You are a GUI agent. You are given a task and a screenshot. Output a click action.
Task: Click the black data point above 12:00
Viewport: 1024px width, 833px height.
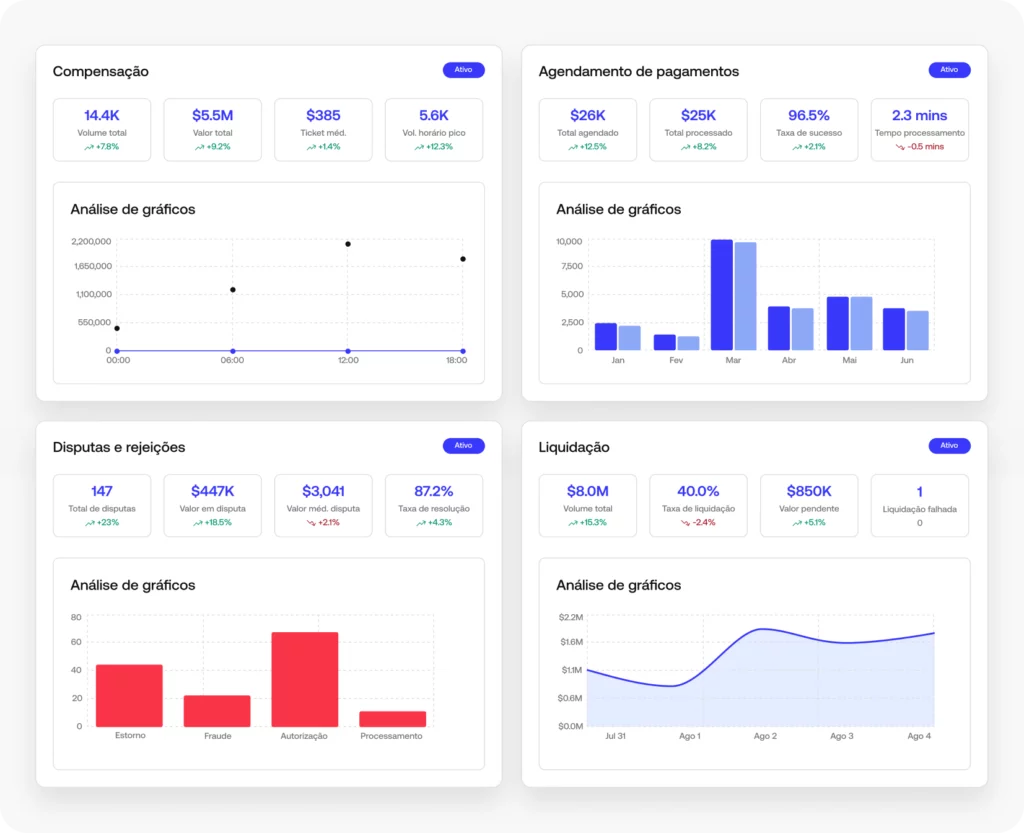coord(348,244)
